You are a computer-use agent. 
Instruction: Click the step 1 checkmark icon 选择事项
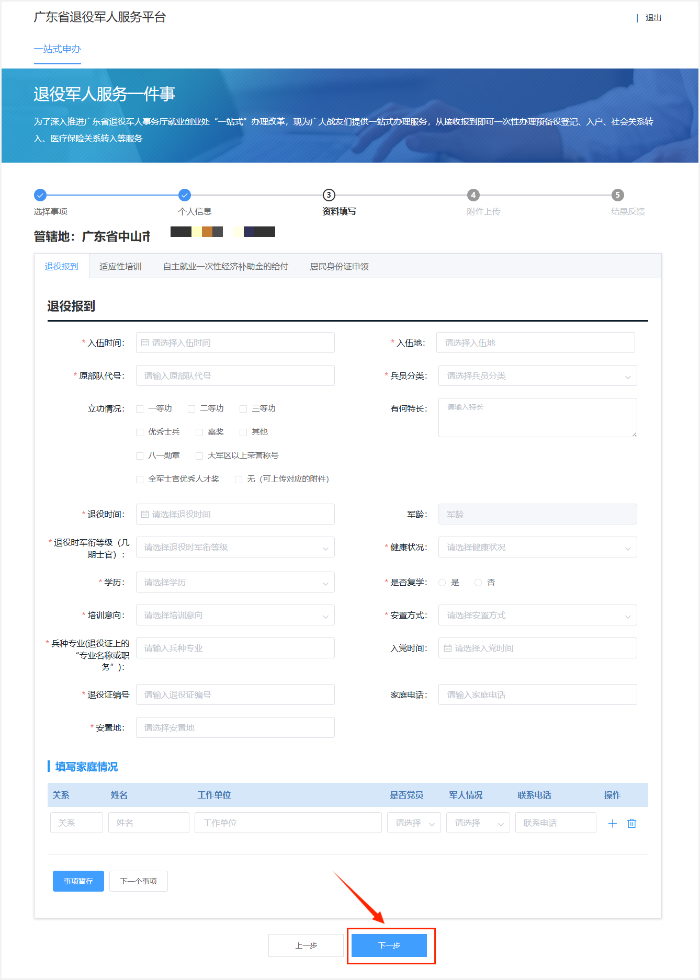40,195
